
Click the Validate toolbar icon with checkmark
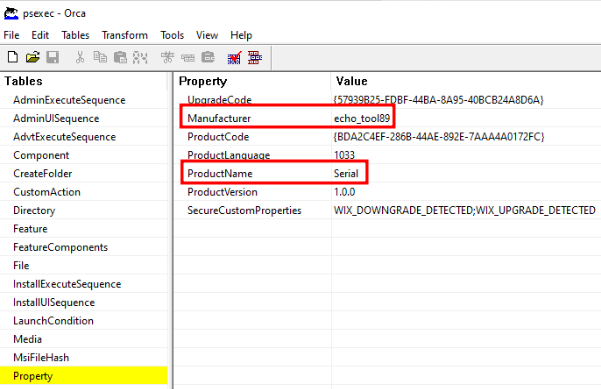click(x=235, y=57)
